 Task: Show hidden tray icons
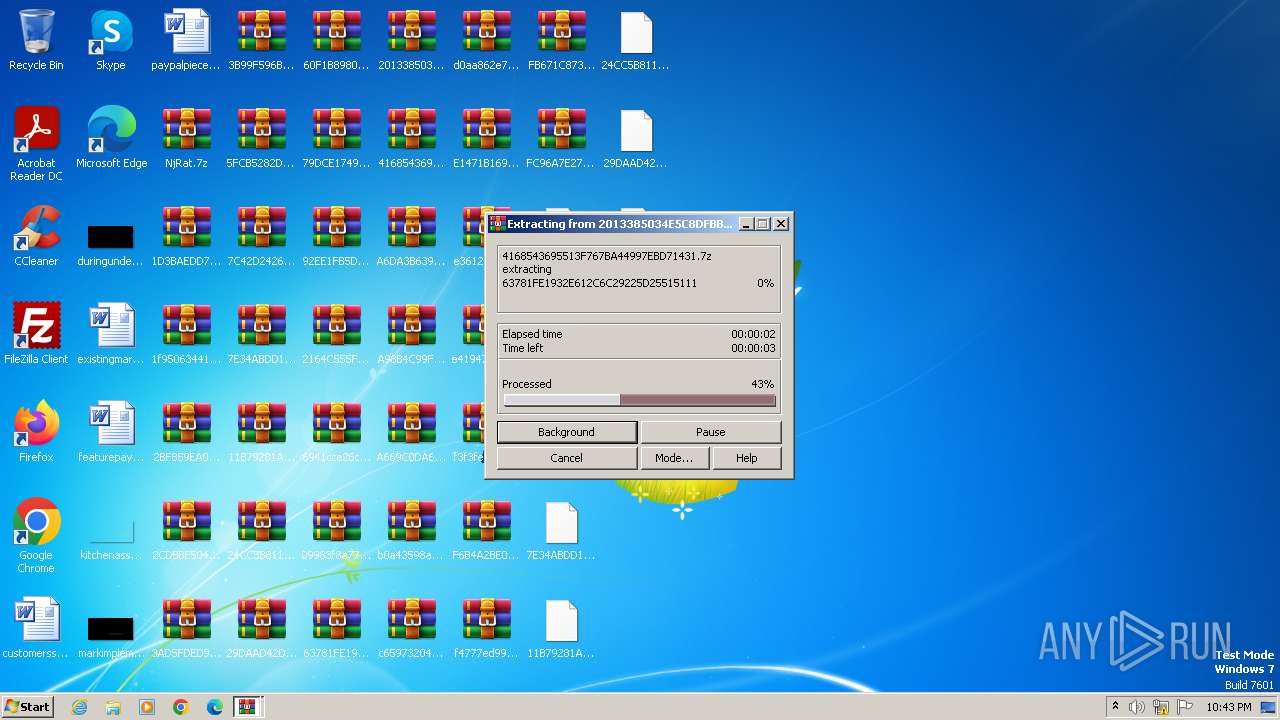(1115, 707)
